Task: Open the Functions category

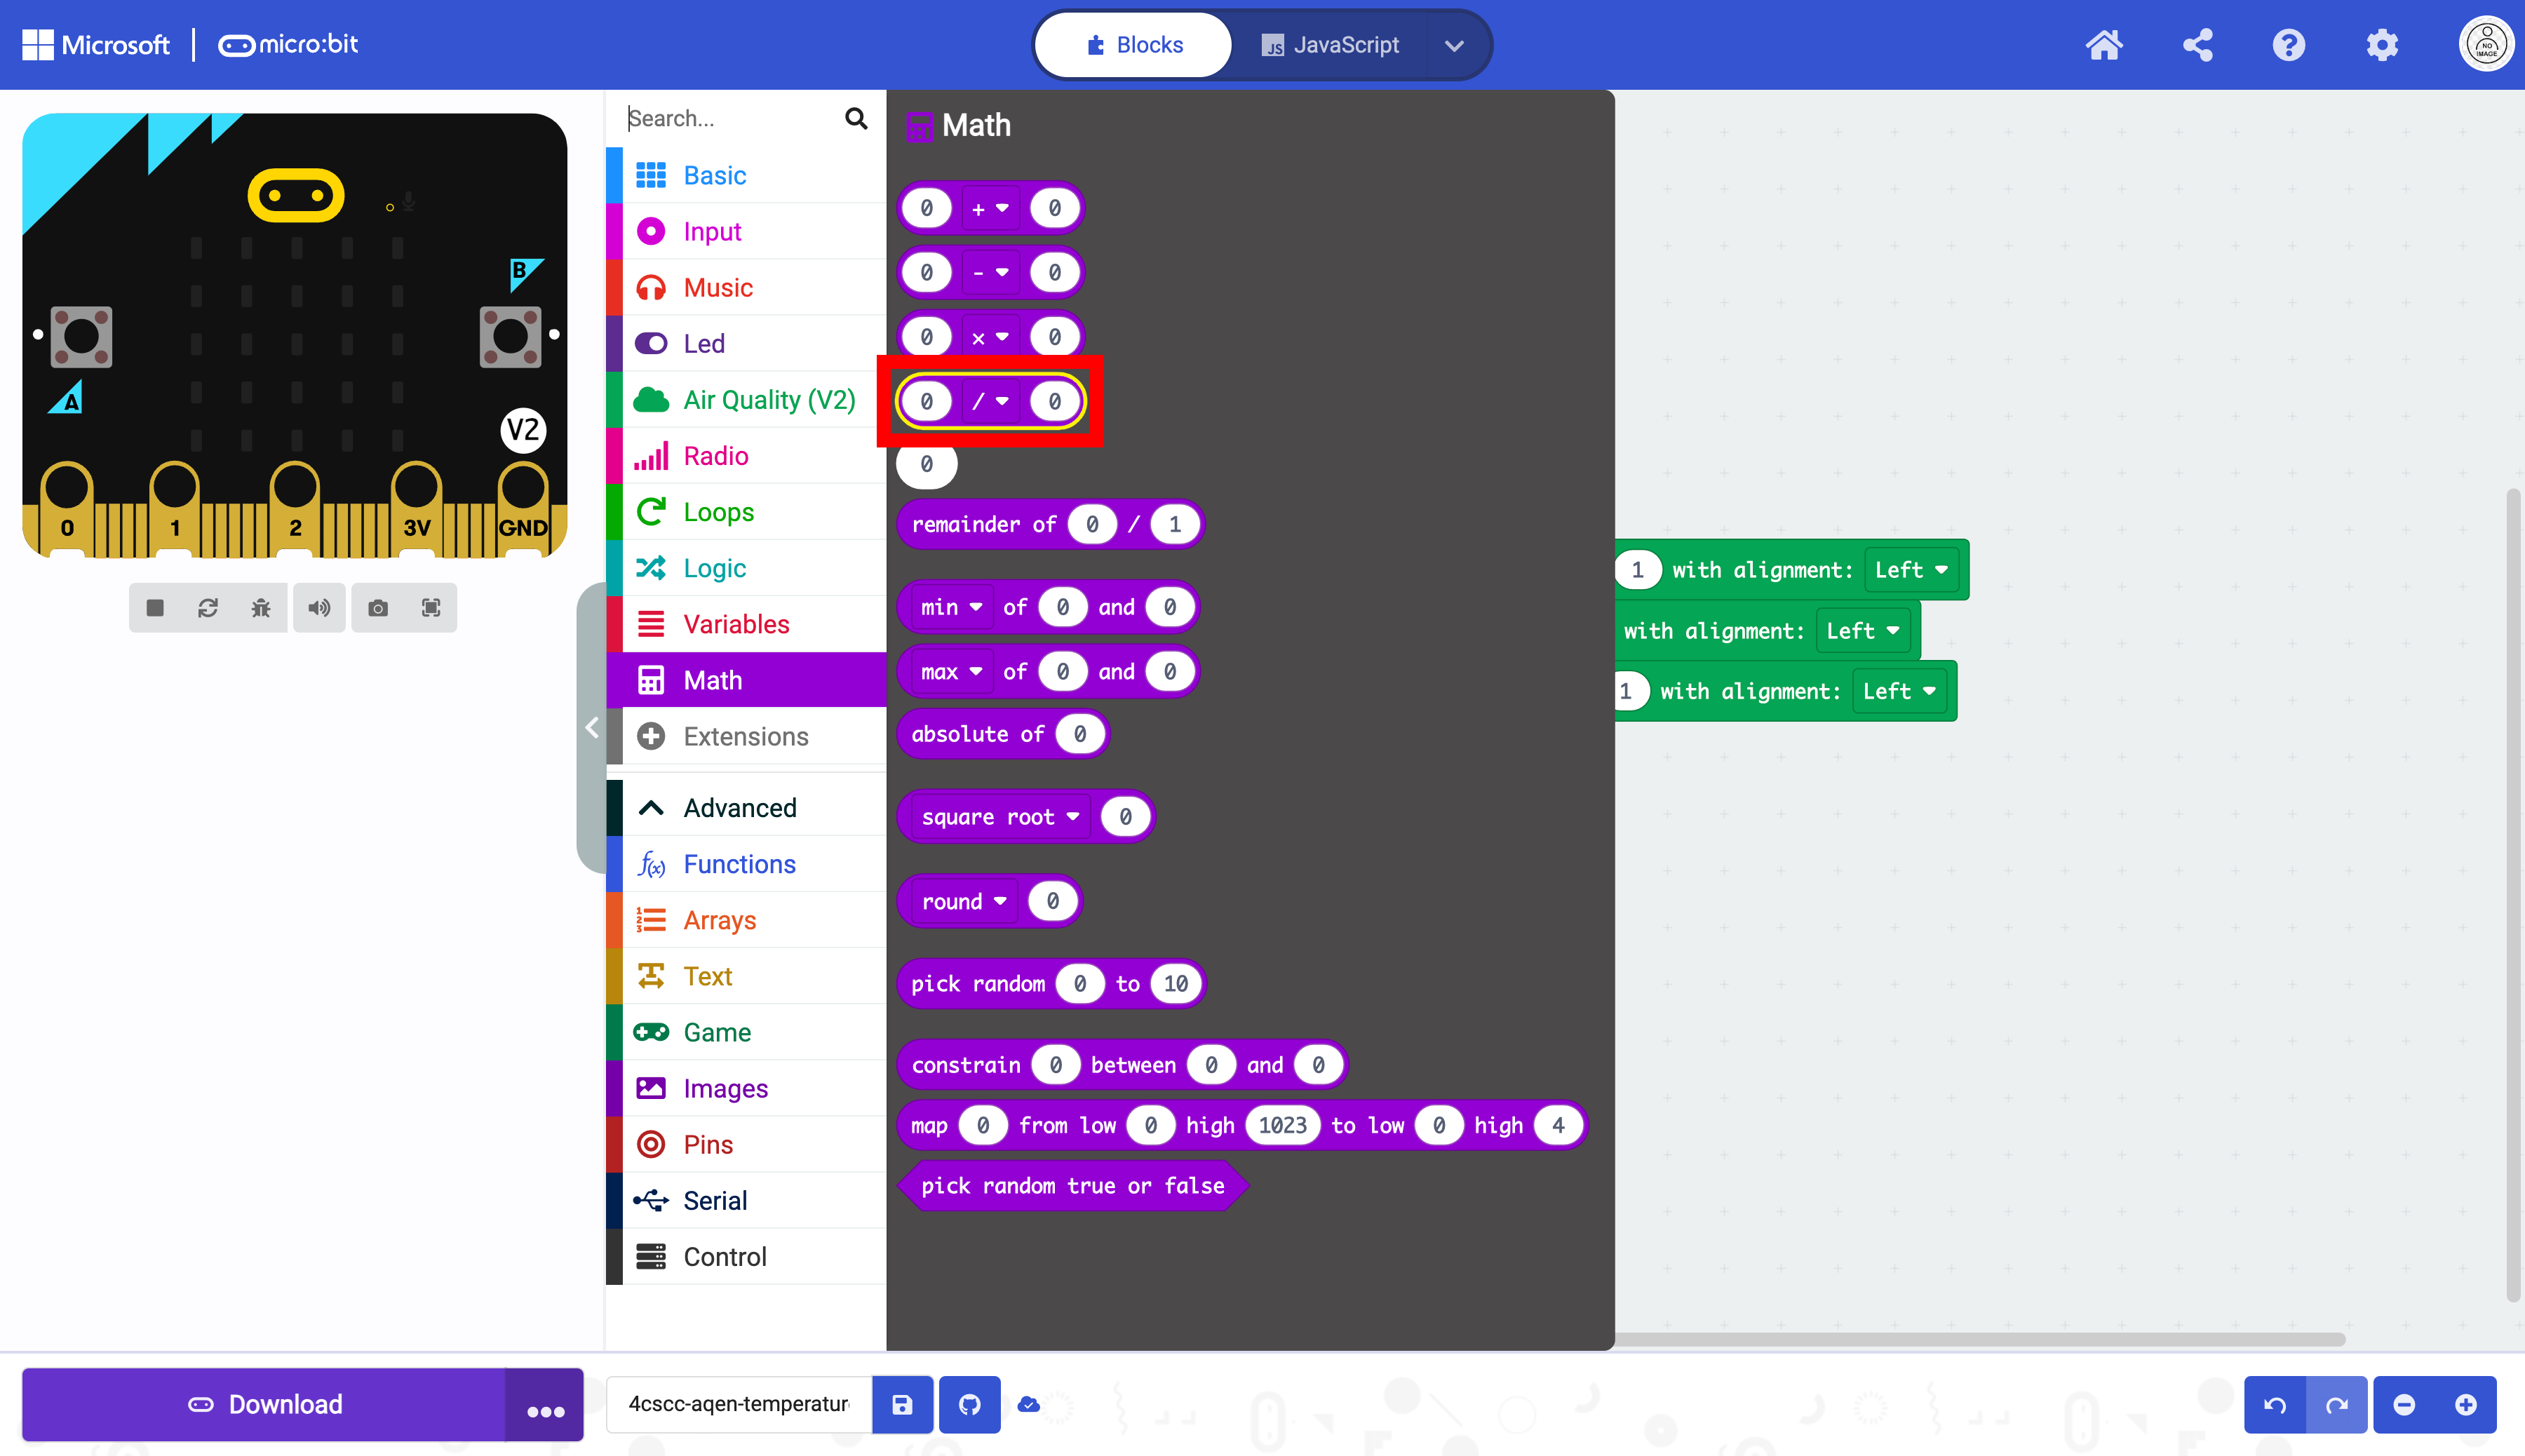Action: click(746, 864)
